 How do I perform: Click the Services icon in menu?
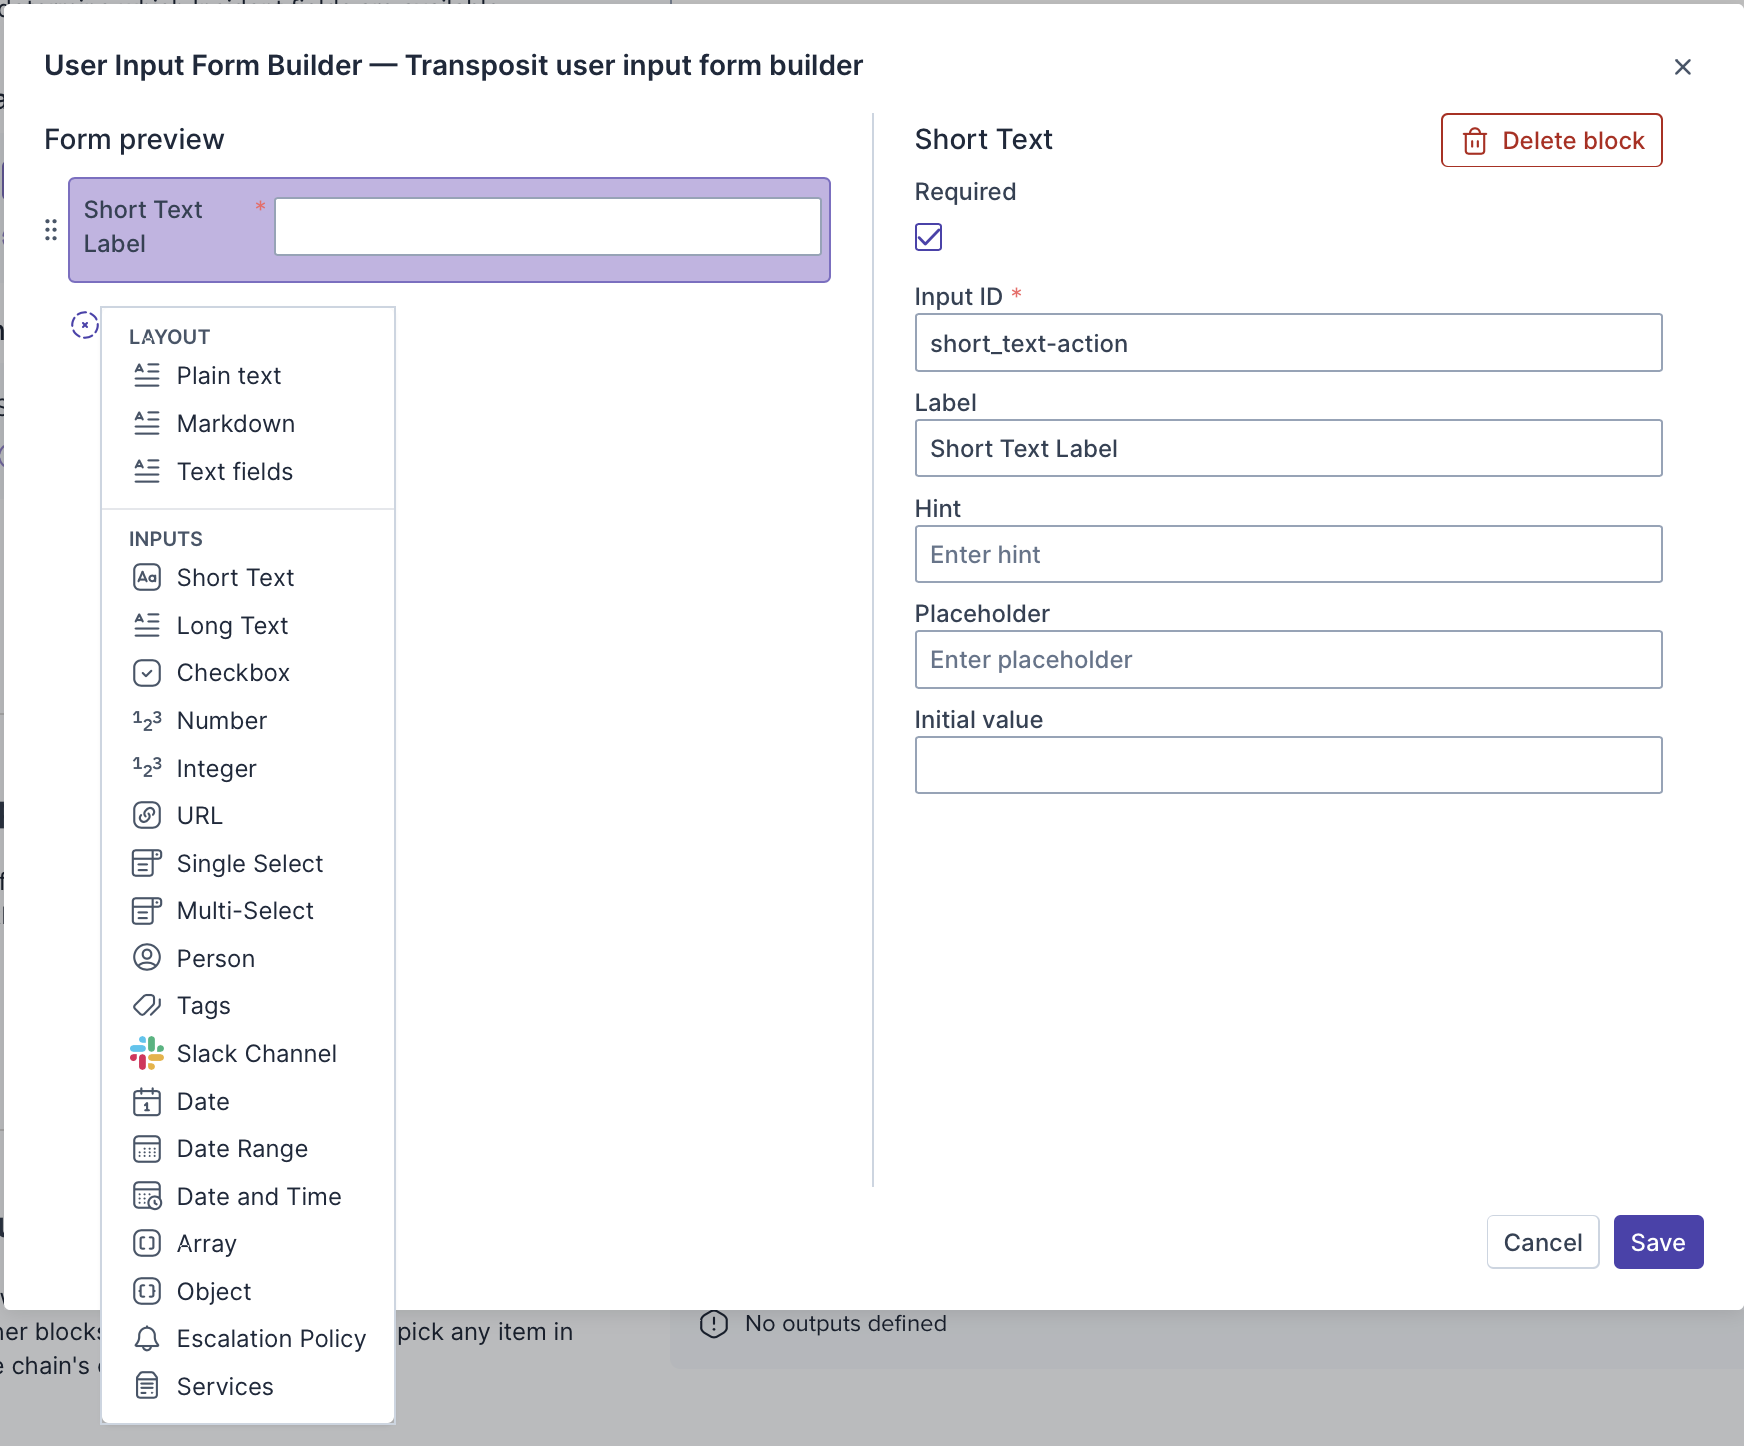pyautogui.click(x=147, y=1386)
